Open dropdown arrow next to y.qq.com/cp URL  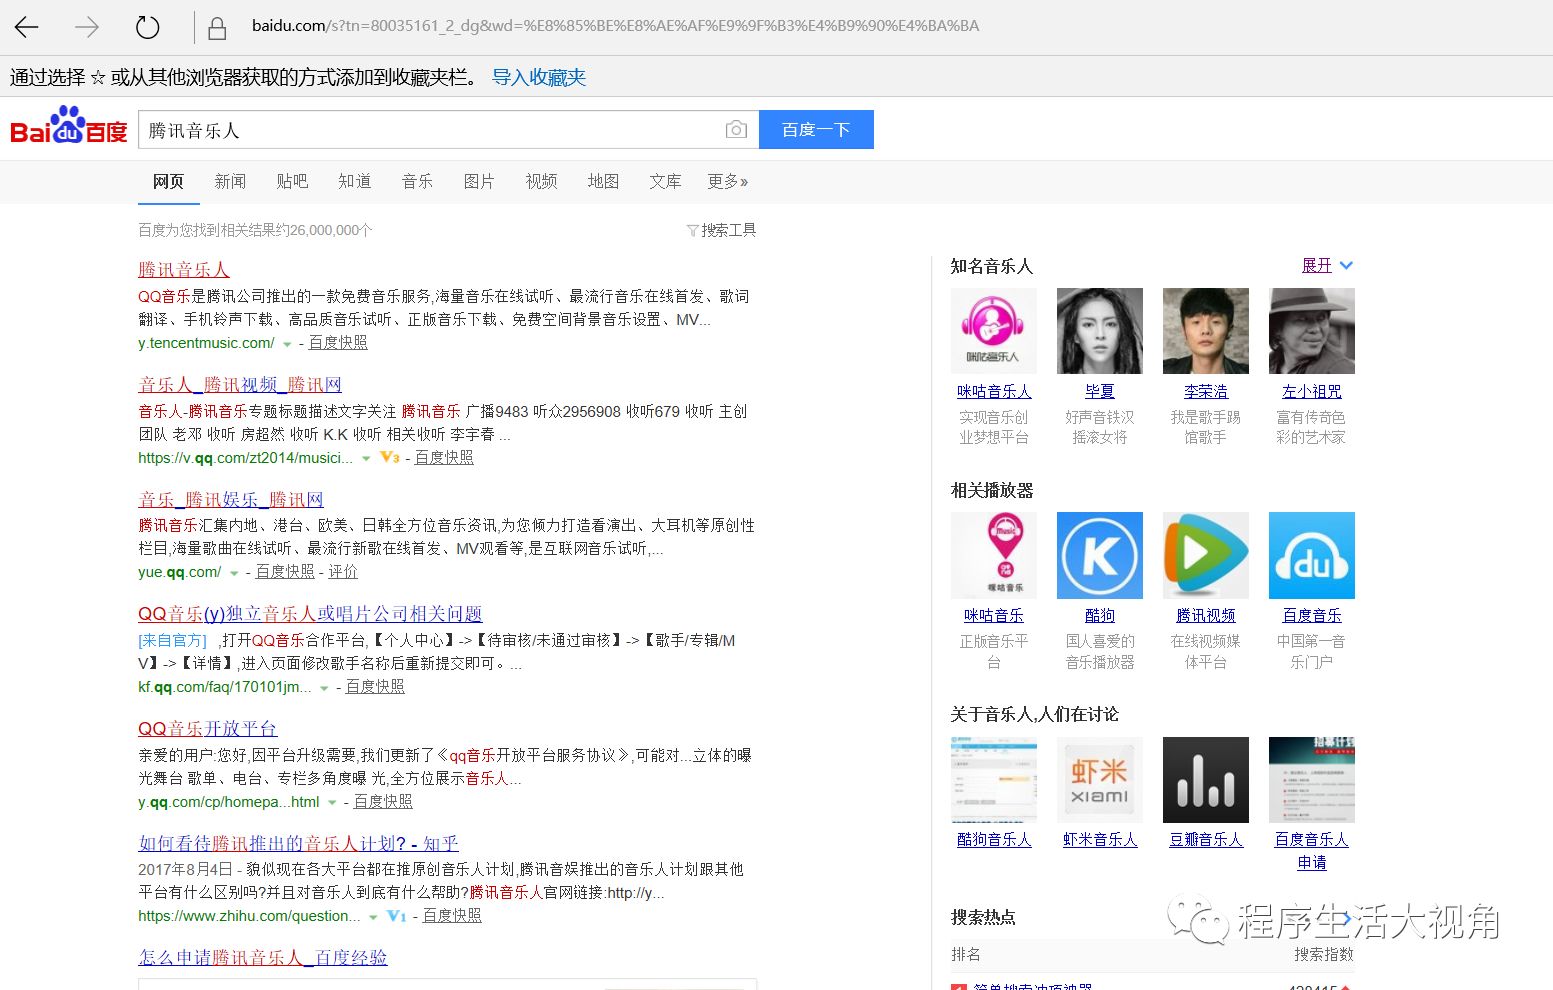click(332, 803)
